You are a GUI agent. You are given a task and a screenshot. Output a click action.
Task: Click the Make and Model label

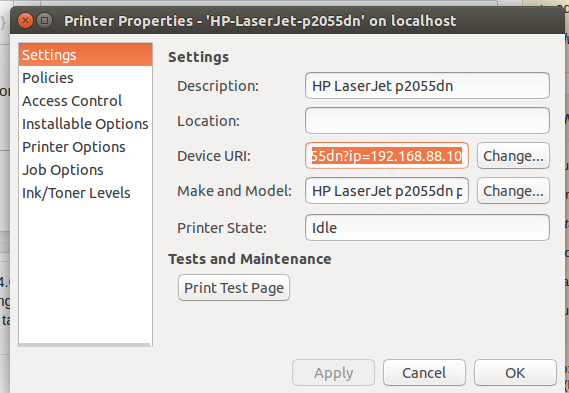234,191
